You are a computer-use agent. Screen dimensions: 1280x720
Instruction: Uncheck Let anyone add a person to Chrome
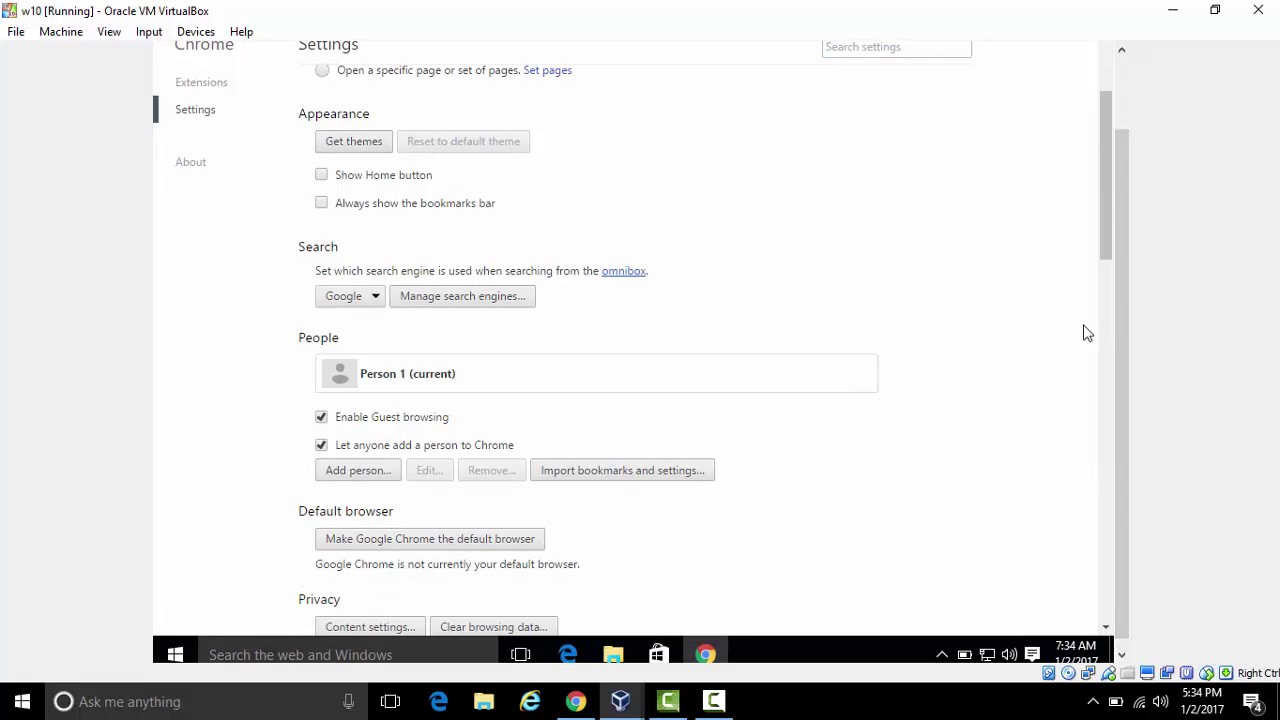(321, 445)
